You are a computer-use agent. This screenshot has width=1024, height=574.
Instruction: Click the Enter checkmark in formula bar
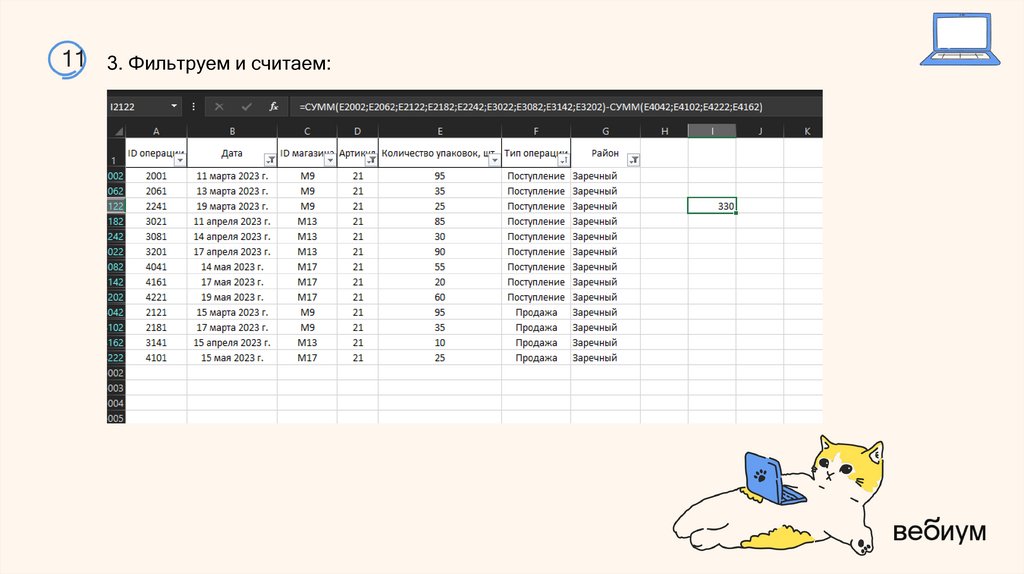click(x=246, y=106)
